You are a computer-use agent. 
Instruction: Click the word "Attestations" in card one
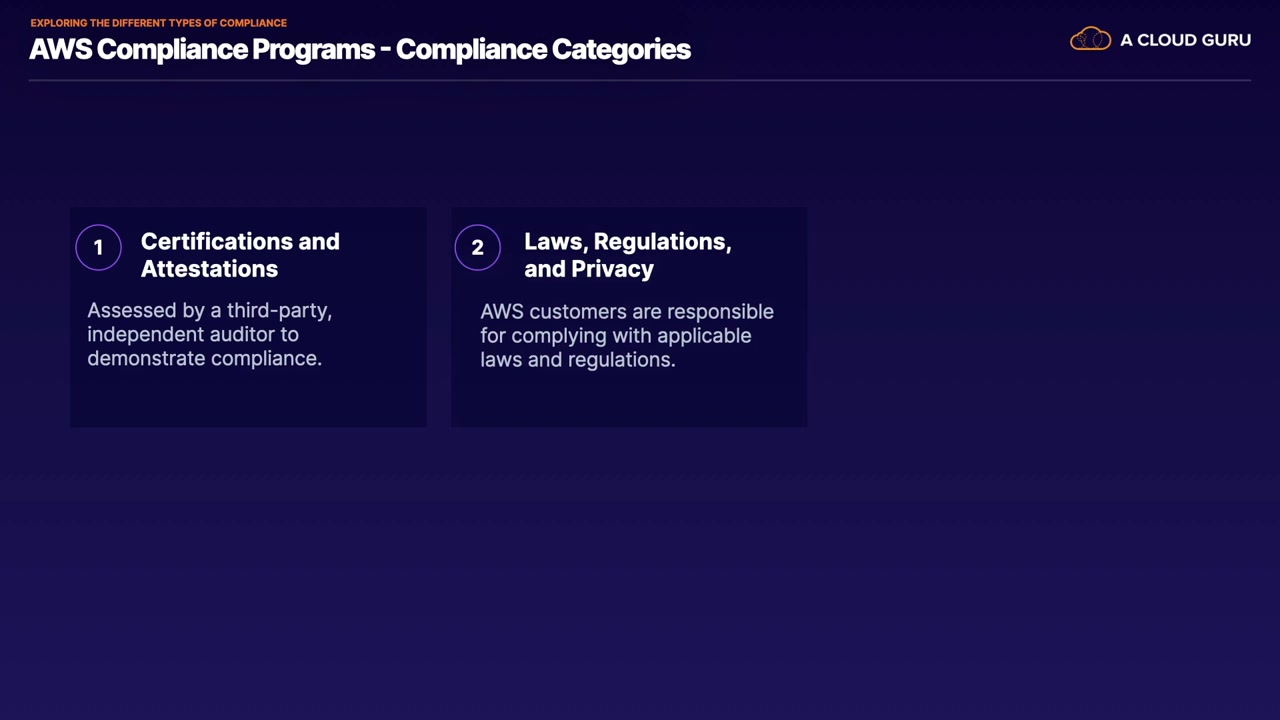click(209, 269)
